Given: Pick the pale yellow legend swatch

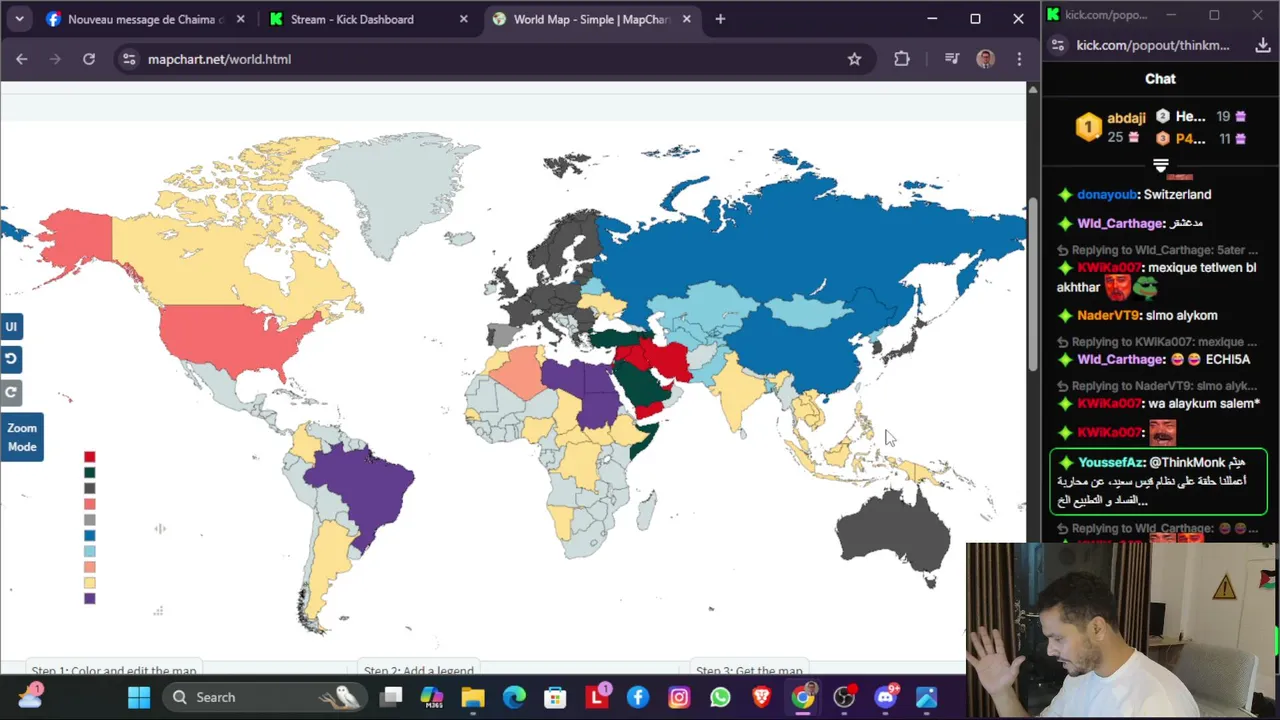Looking at the screenshot, I should pyautogui.click(x=89, y=582).
